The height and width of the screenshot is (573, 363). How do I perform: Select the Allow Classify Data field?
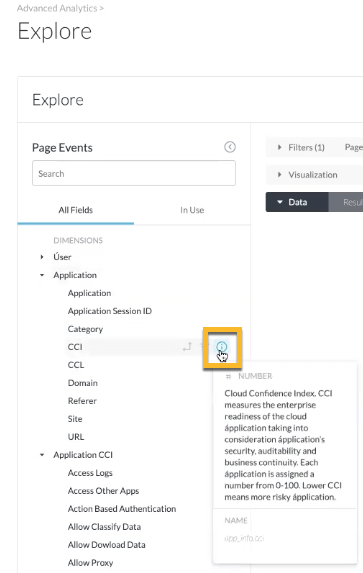pos(104,527)
